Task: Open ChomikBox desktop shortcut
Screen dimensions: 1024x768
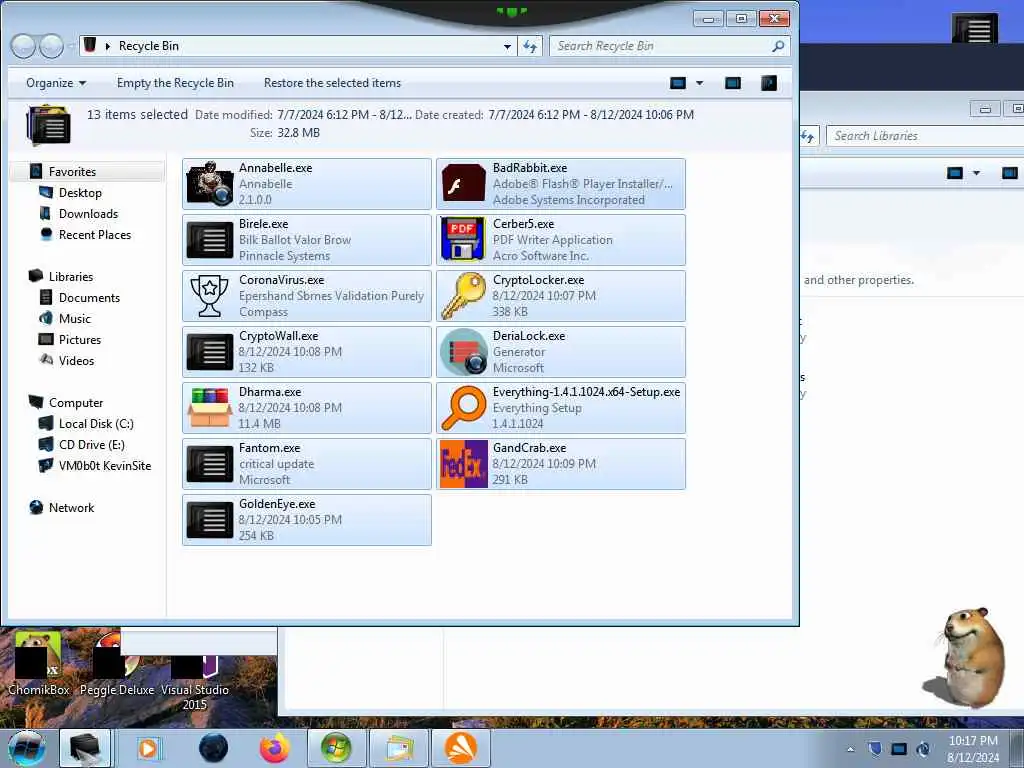Action: tap(39, 662)
